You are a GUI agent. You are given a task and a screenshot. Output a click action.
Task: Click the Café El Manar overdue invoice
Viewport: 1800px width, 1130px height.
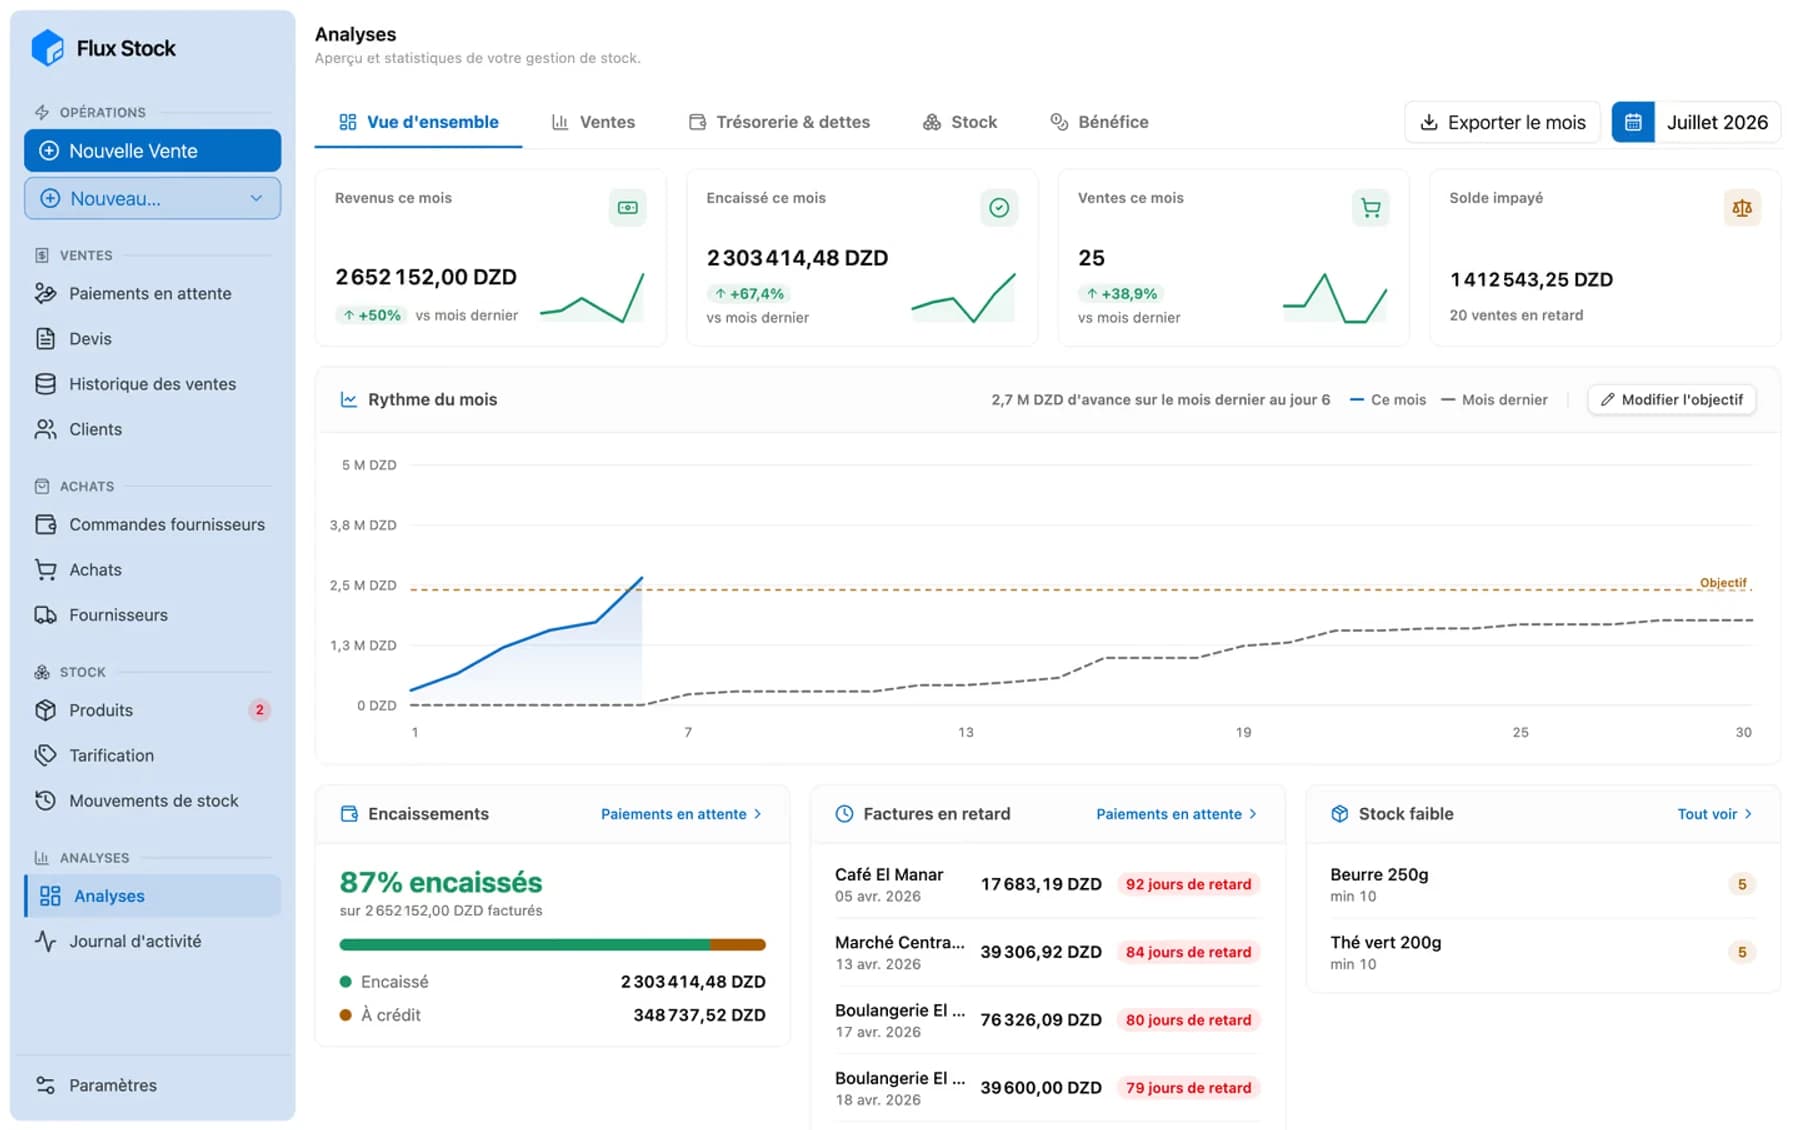(x=1047, y=884)
